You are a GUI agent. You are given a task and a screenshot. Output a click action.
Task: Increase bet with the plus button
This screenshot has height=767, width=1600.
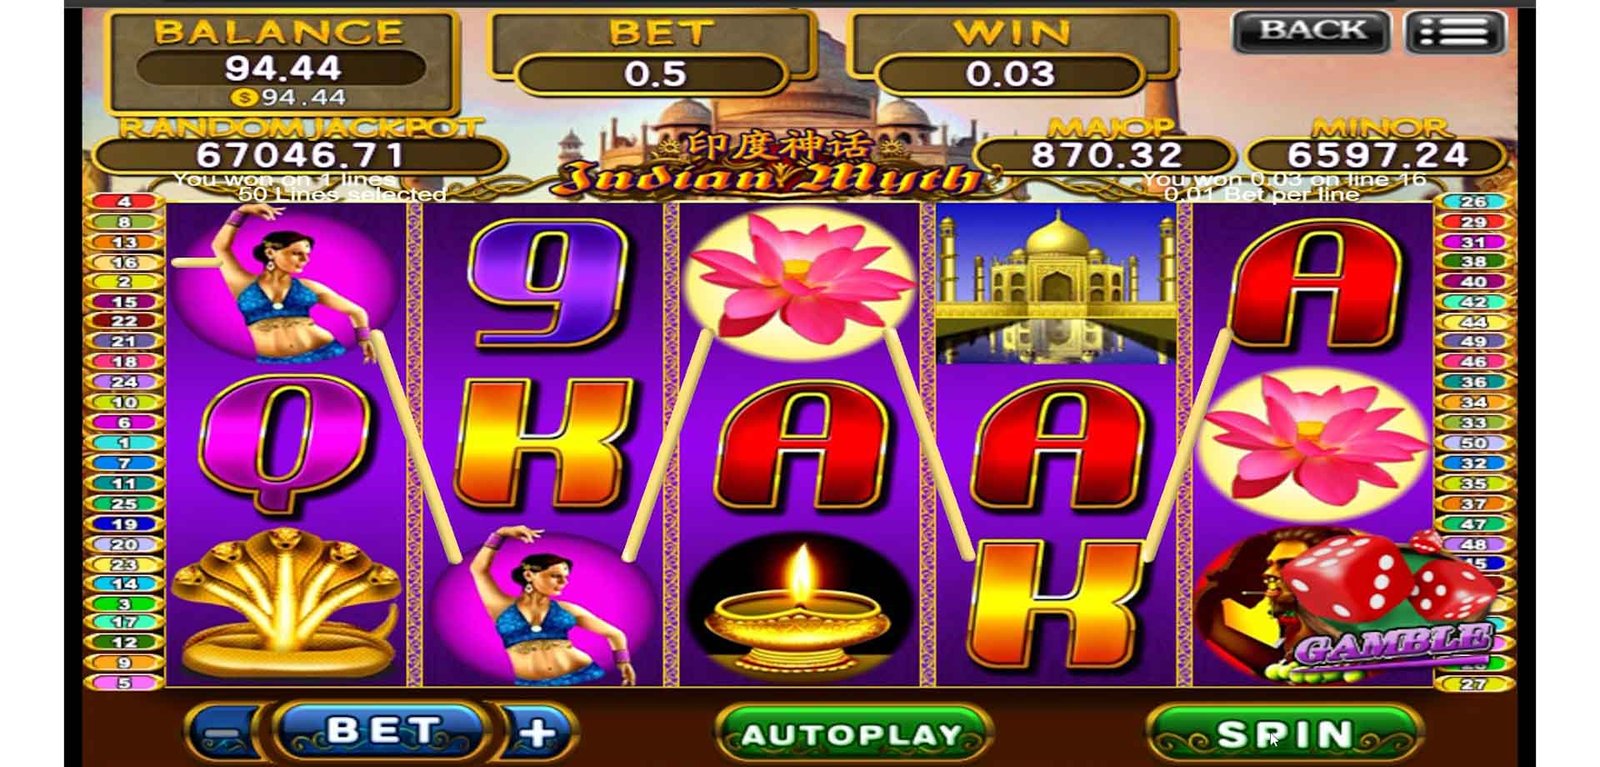click(x=536, y=733)
